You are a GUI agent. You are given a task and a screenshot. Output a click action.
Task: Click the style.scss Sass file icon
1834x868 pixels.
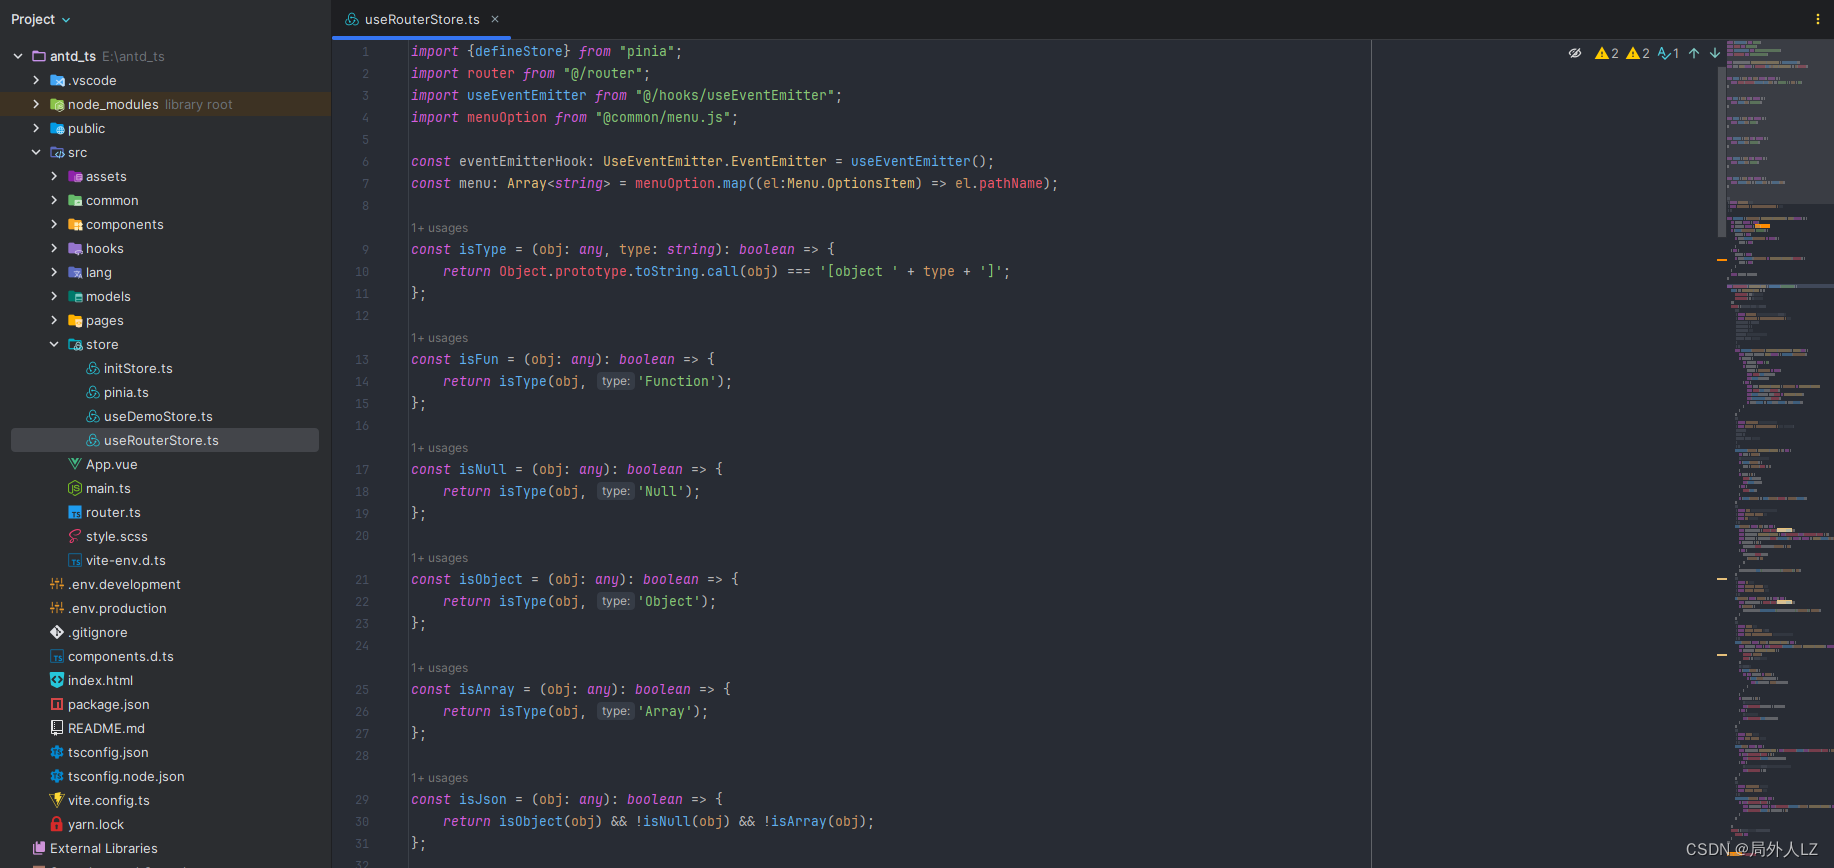coord(75,536)
